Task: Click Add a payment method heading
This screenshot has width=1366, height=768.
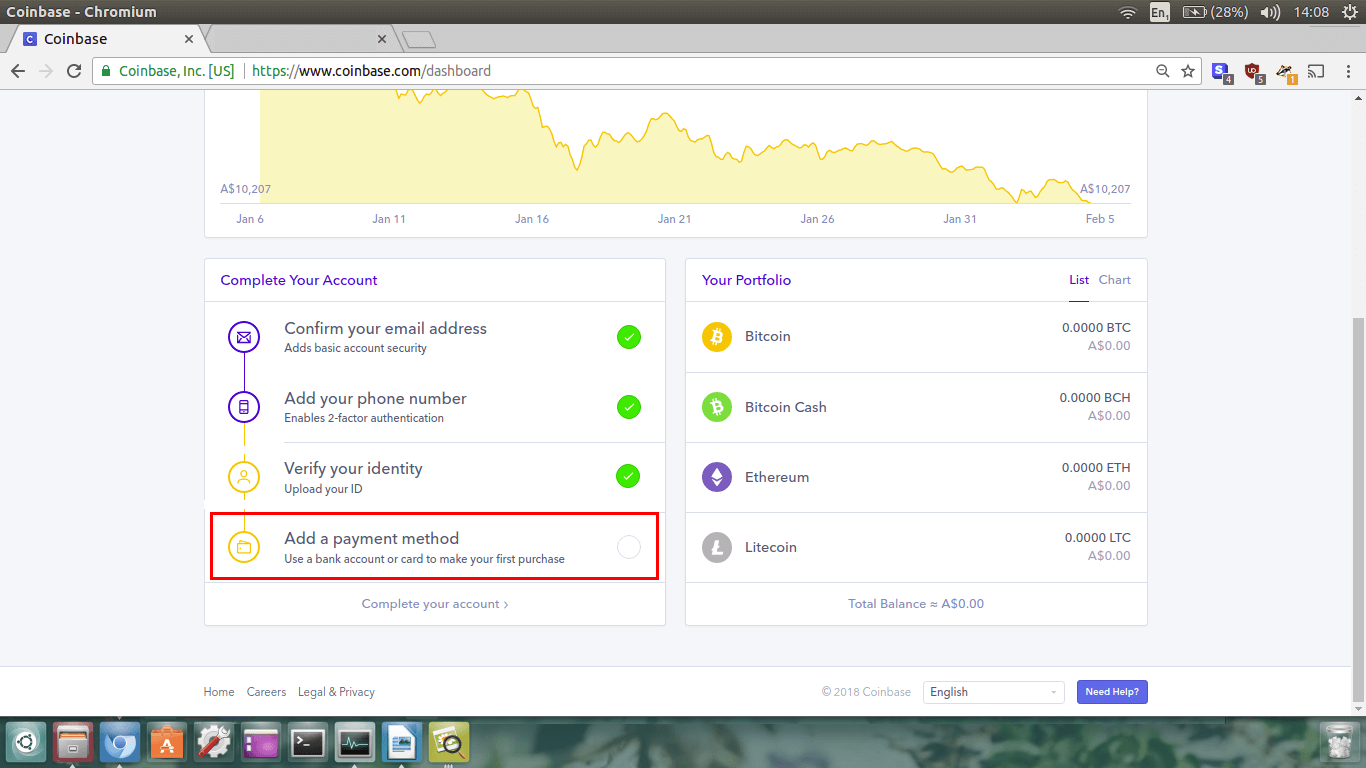Action: [x=371, y=538]
